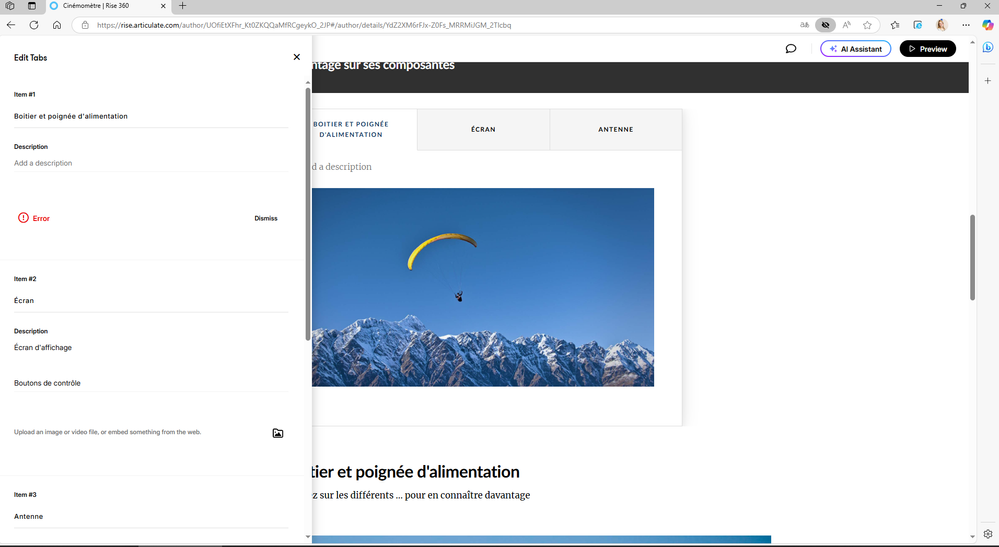999x547 pixels.
Task: Add a sidebar app with plus icon
Action: click(x=988, y=81)
